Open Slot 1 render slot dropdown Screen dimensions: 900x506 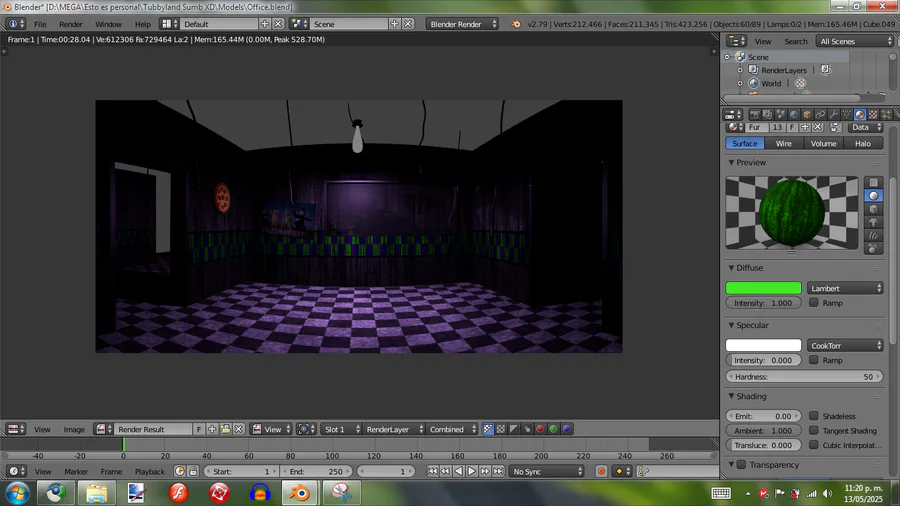tap(340, 429)
